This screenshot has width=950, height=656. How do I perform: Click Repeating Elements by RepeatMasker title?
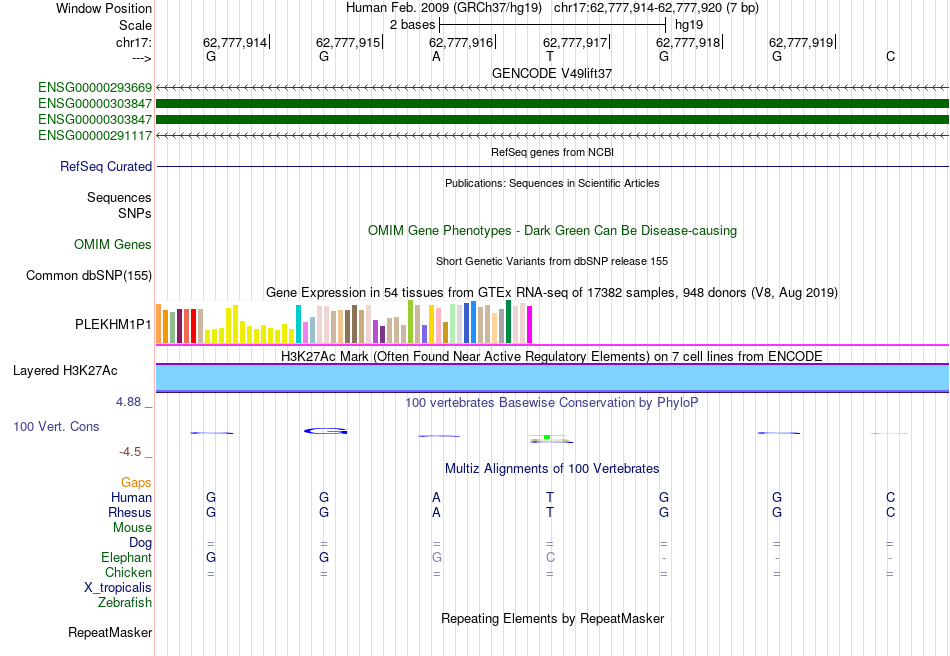(x=553, y=619)
